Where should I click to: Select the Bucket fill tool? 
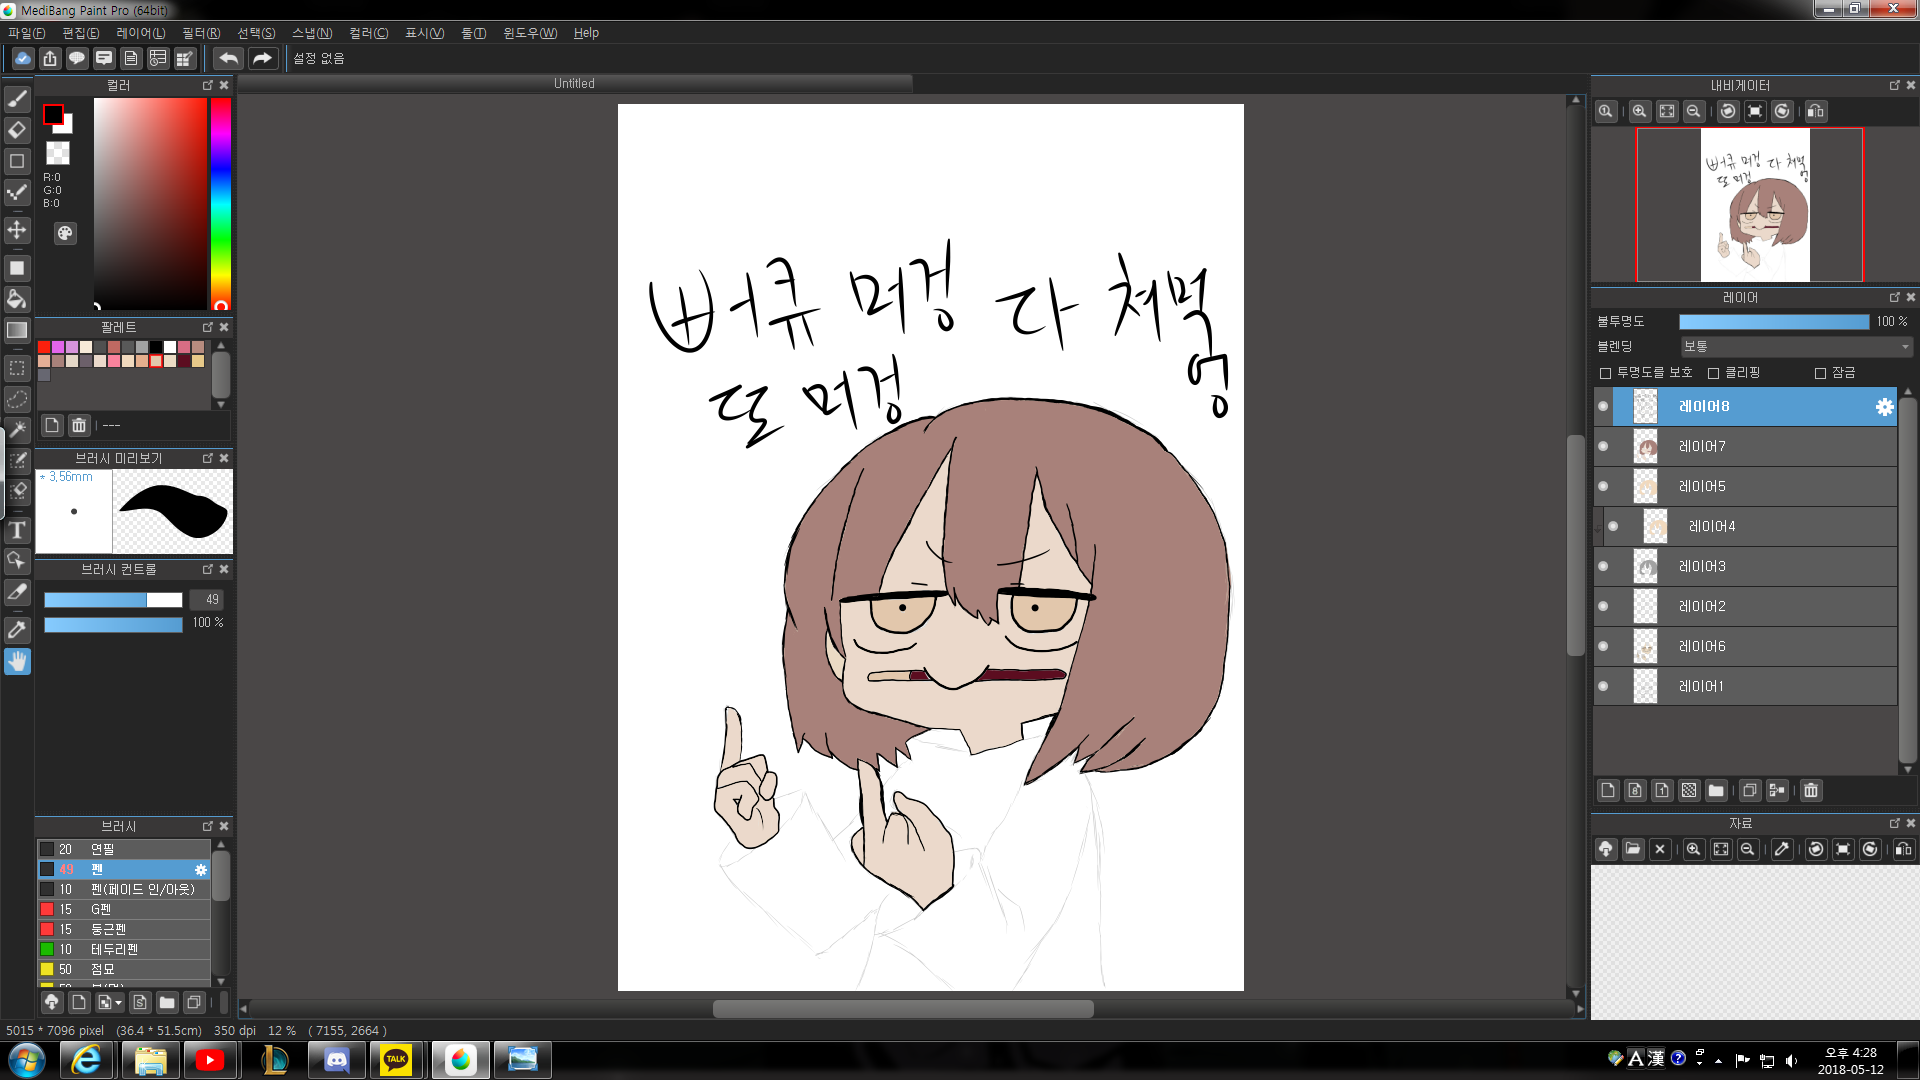(x=17, y=299)
